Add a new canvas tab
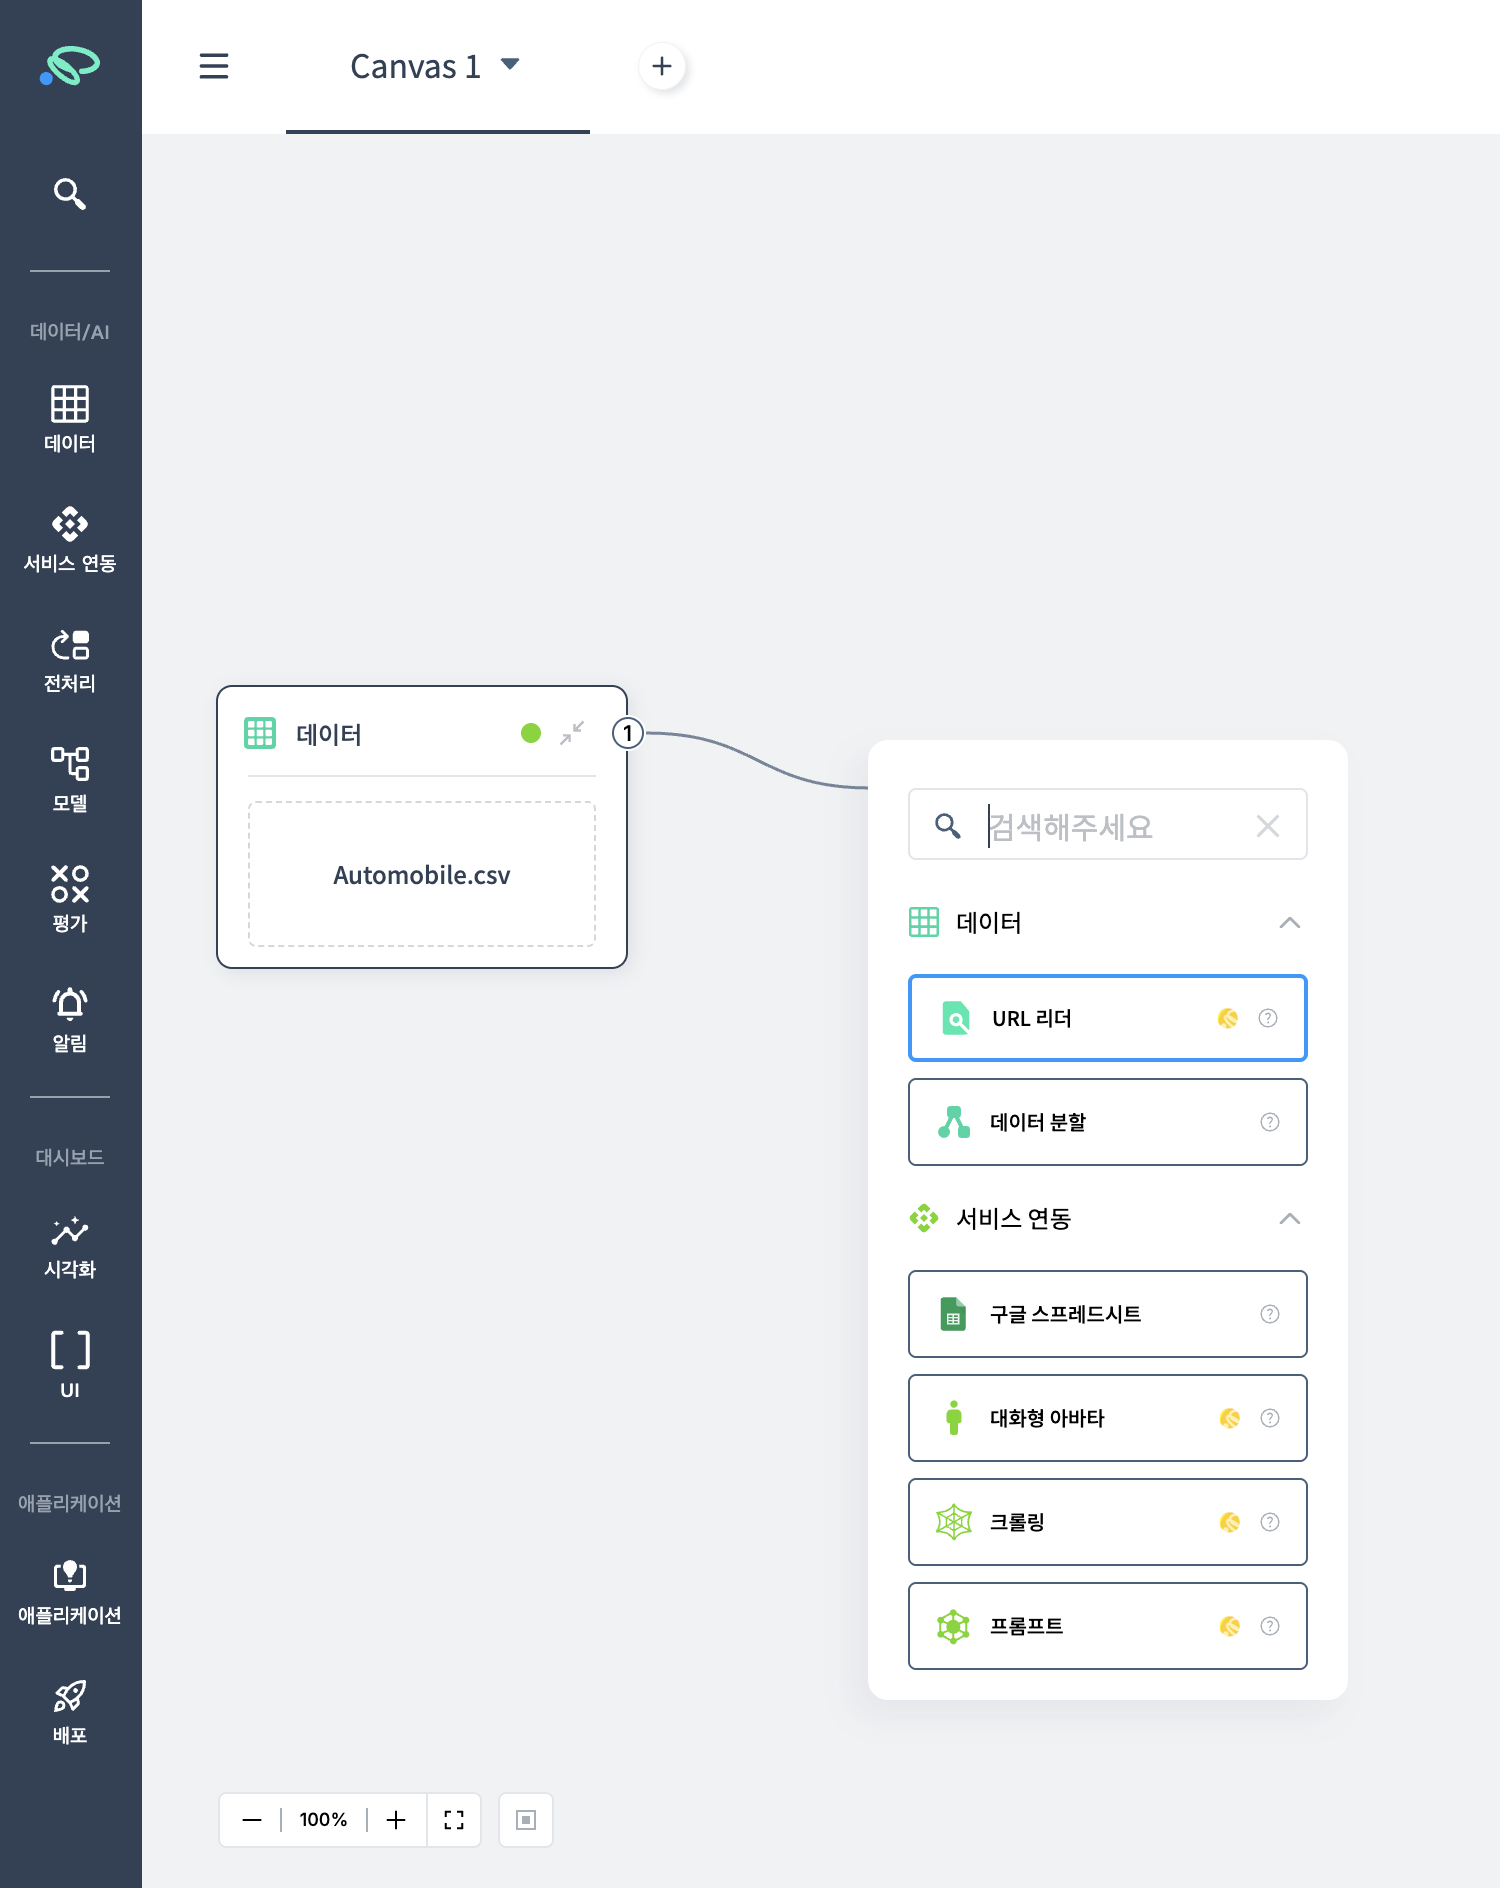Image resolution: width=1500 pixels, height=1888 pixels. tap(661, 67)
